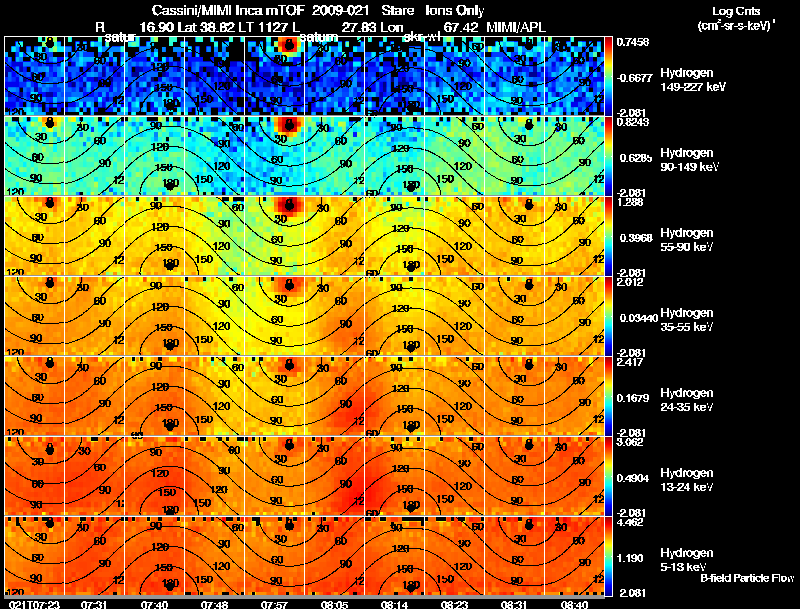Click the color scale maximum '2.417'
The image size is (800, 609).
pos(630,362)
